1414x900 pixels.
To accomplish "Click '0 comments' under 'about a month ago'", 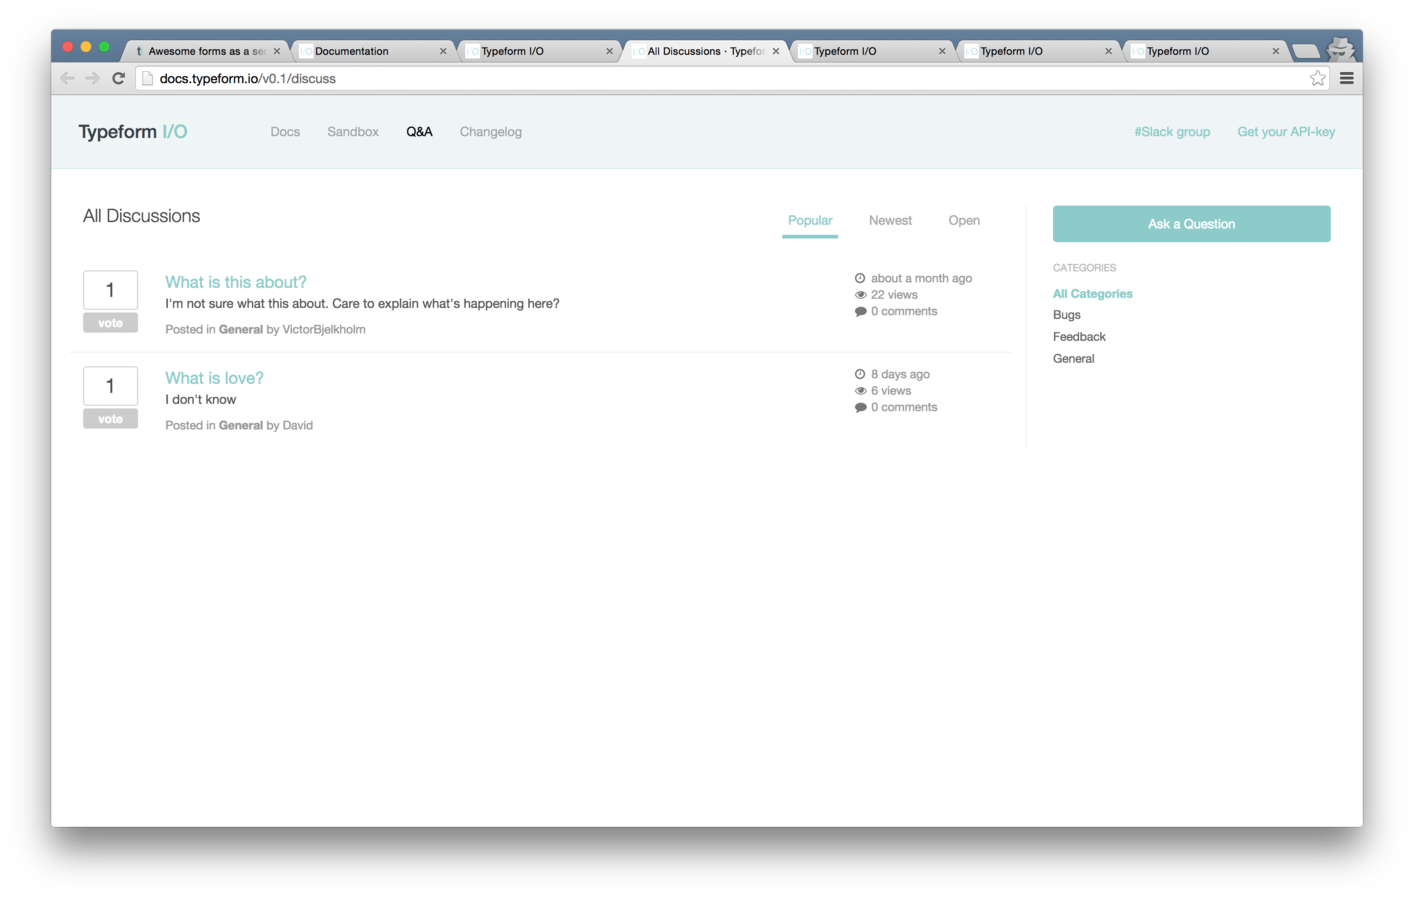I will (904, 312).
